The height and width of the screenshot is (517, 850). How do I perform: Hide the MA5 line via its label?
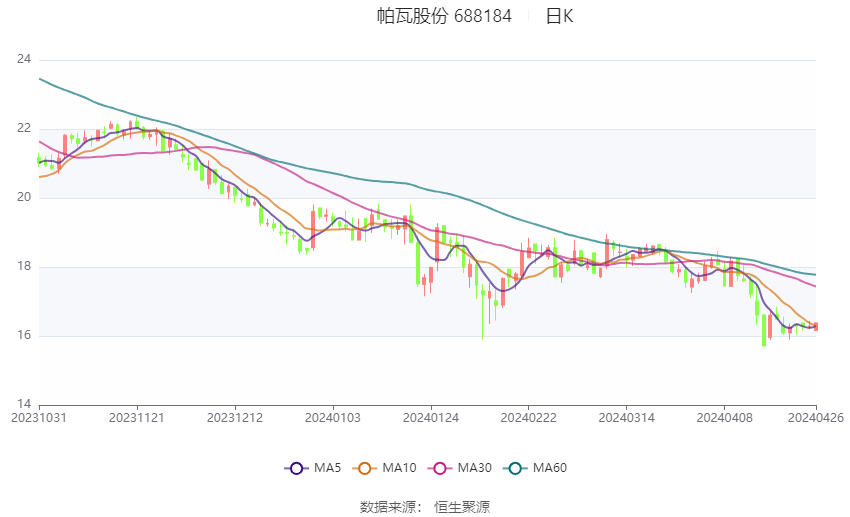pyautogui.click(x=327, y=468)
